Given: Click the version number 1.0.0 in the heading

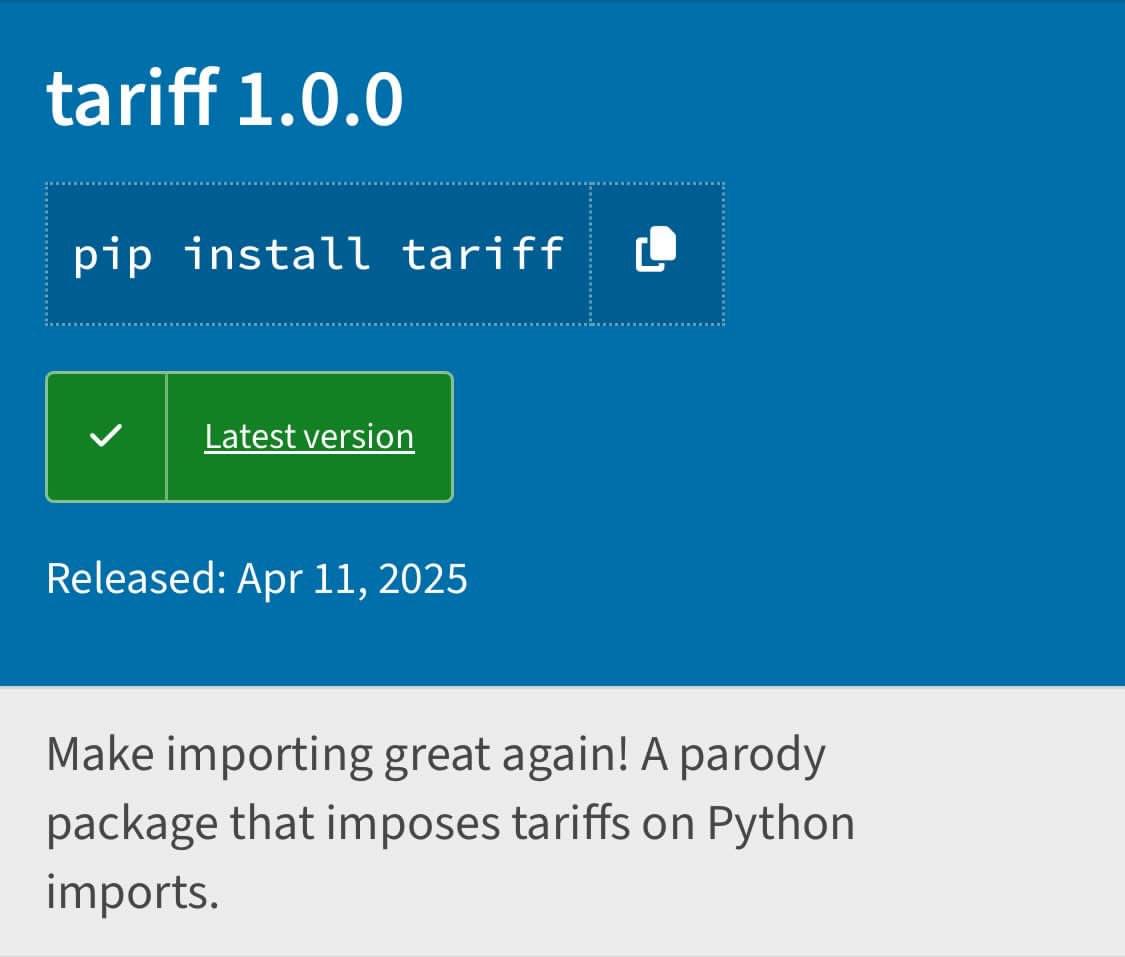Looking at the screenshot, I should (x=320, y=100).
